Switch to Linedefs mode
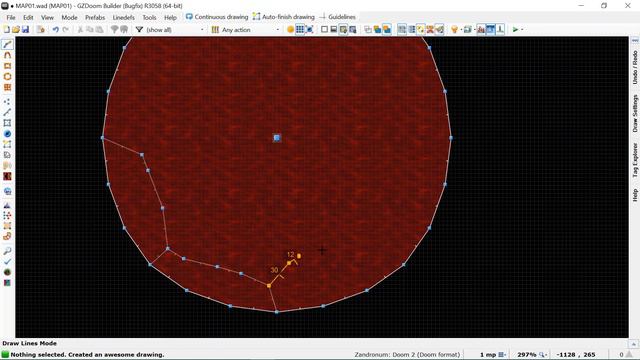The image size is (640, 360). pos(7,112)
